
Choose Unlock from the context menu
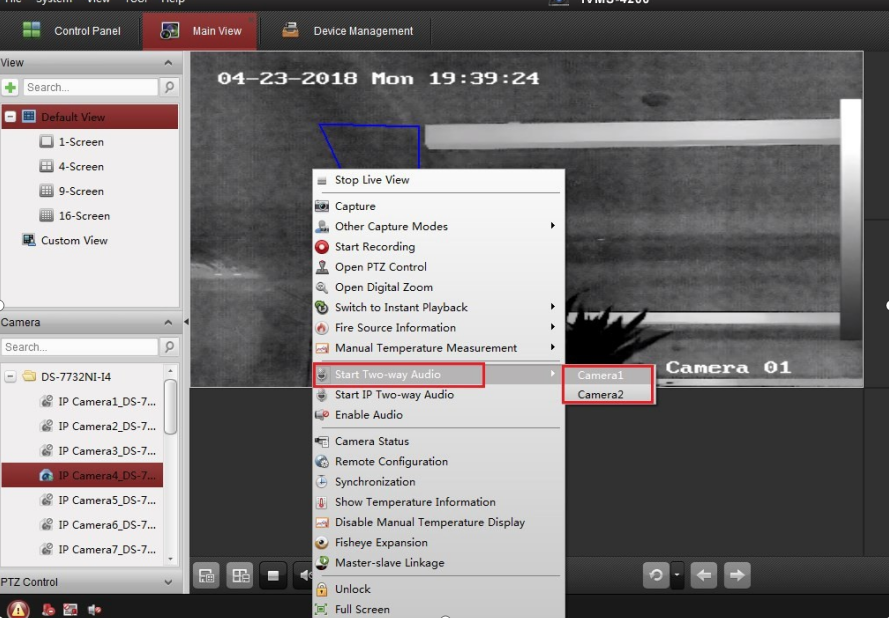pyautogui.click(x=438, y=589)
